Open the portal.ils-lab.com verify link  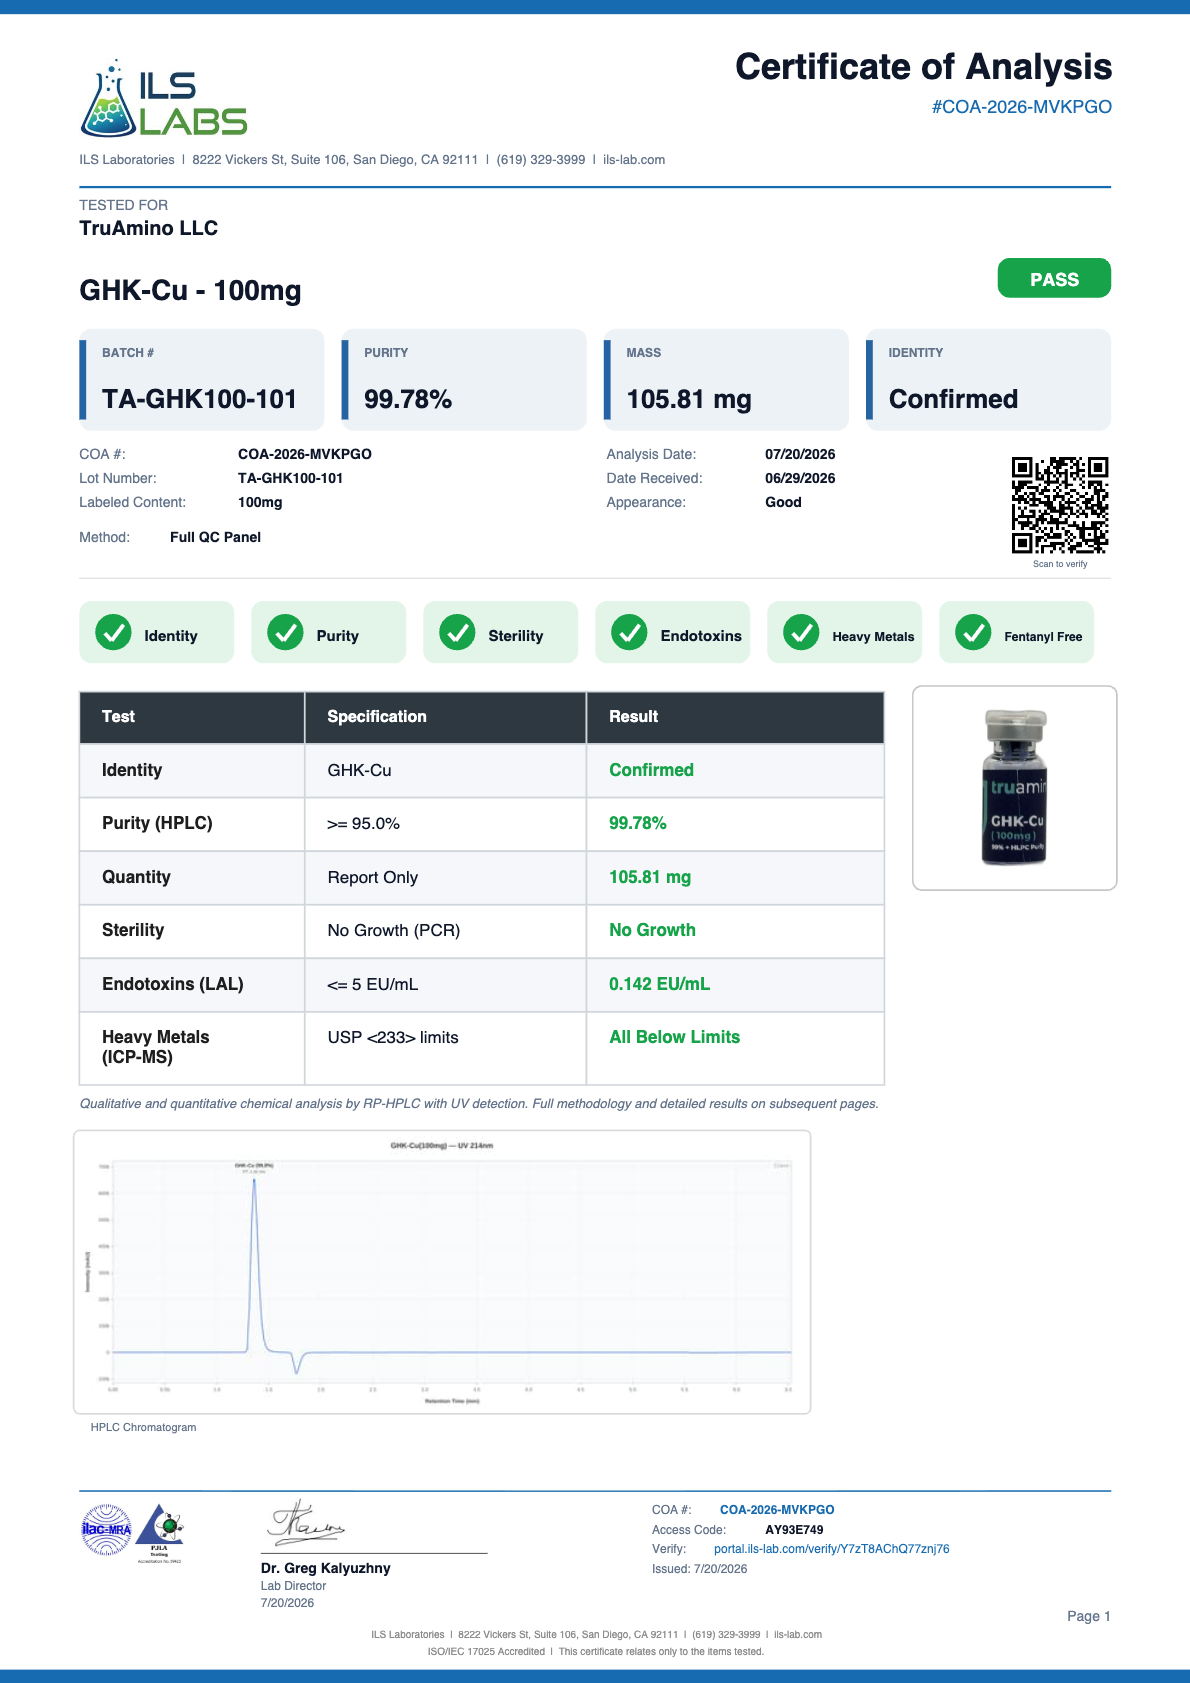[832, 1549]
